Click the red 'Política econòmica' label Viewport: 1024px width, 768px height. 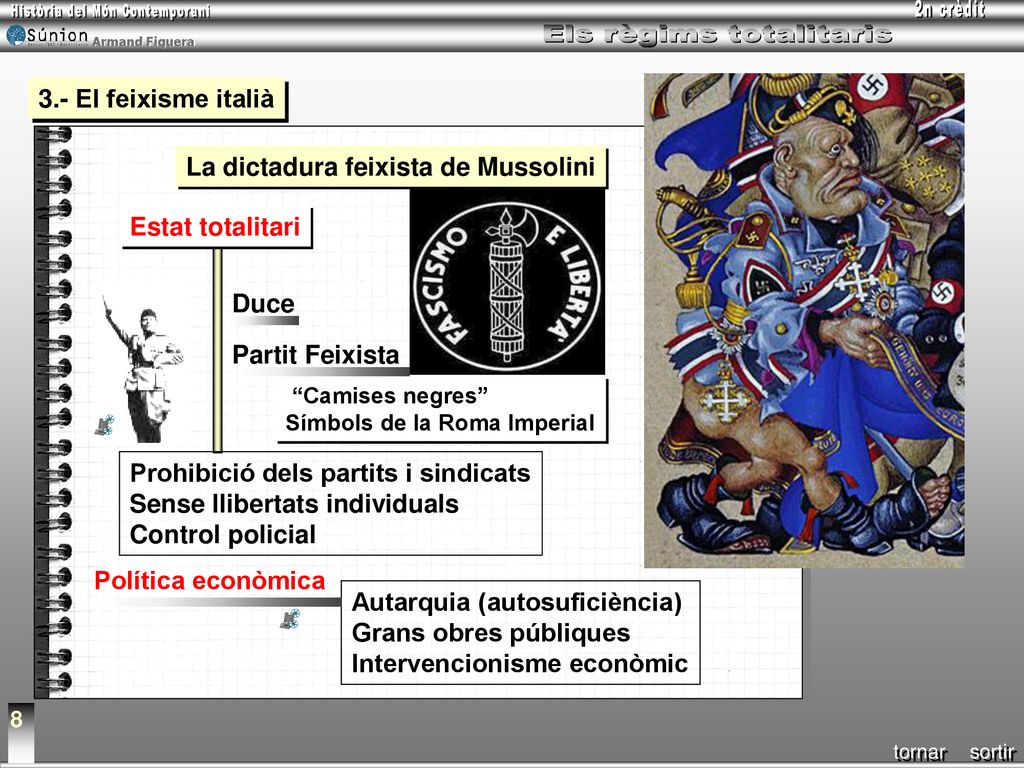click(x=210, y=581)
